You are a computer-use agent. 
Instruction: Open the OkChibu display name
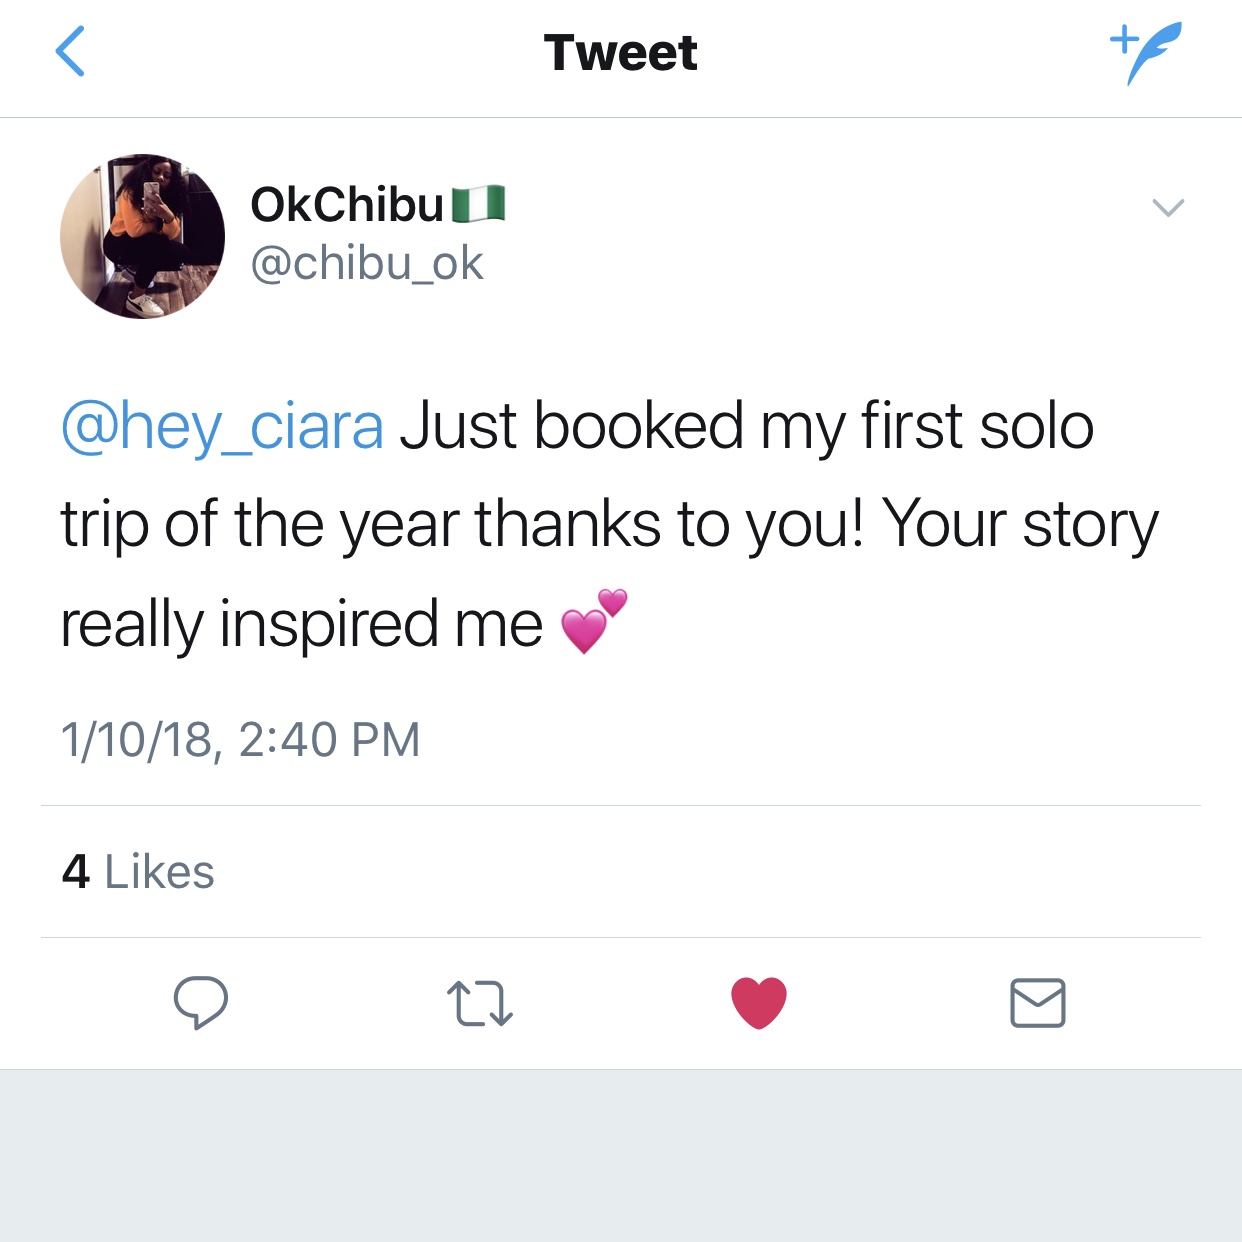click(347, 204)
